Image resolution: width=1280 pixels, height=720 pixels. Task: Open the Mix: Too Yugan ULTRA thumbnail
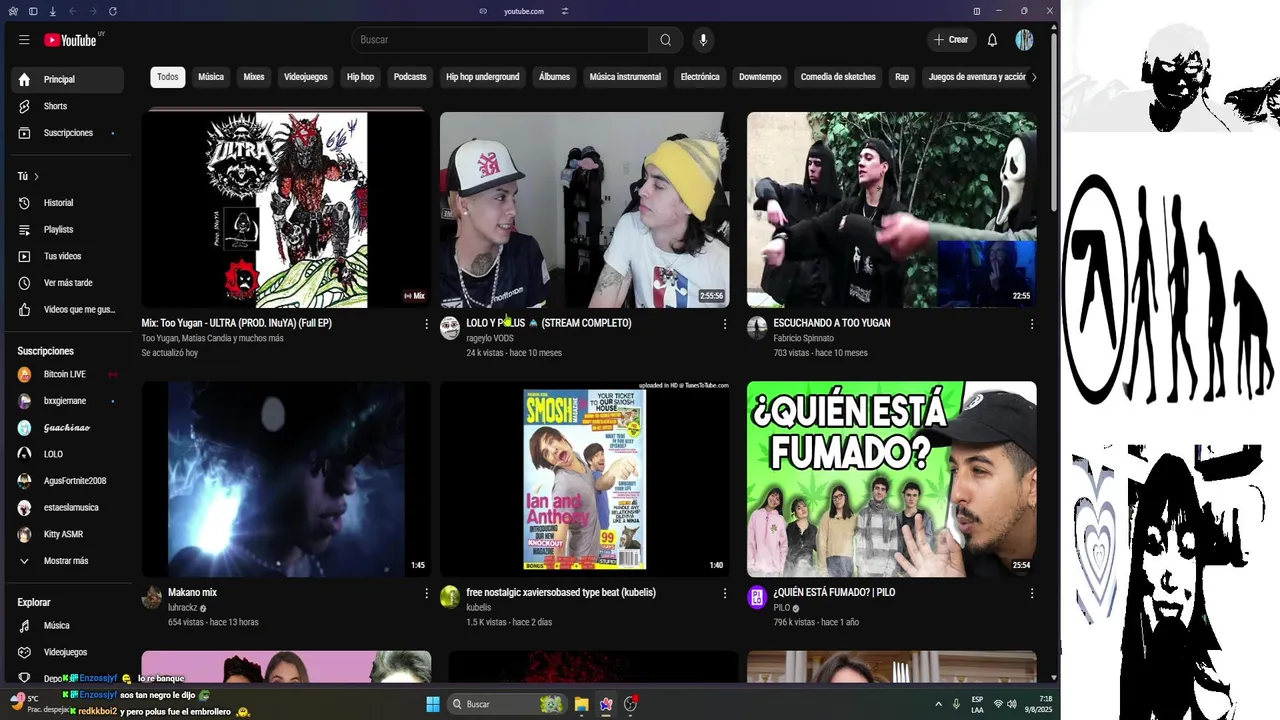pyautogui.click(x=286, y=210)
